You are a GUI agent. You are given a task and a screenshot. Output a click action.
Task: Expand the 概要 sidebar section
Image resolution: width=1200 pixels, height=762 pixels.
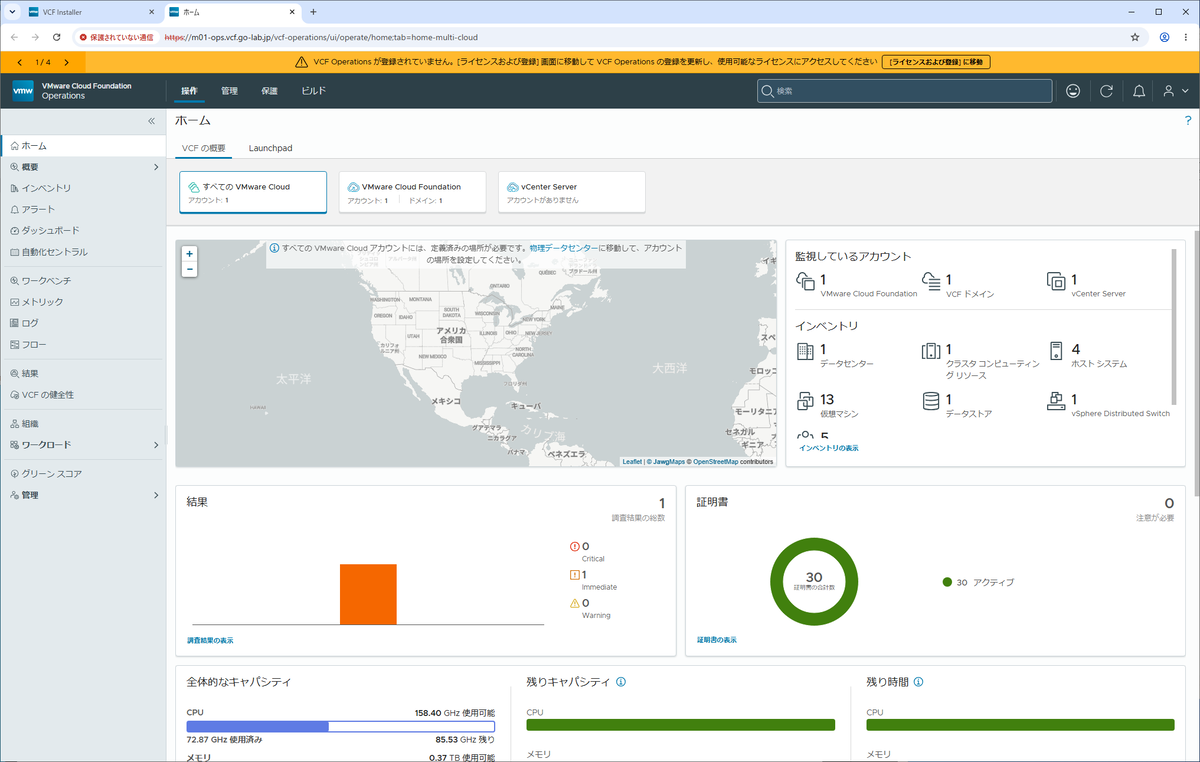[156, 167]
